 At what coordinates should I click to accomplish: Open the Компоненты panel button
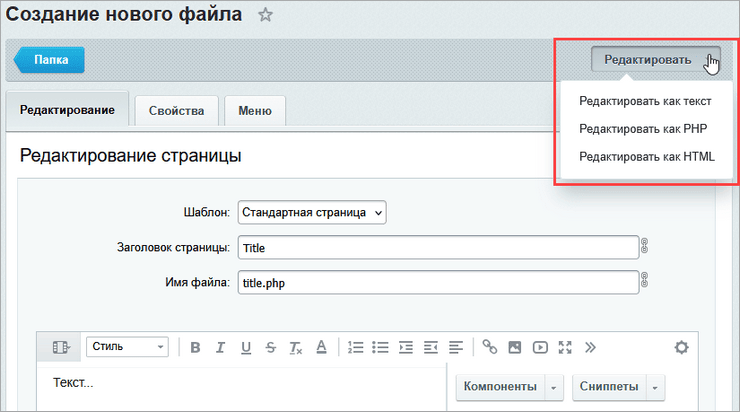click(x=500, y=387)
